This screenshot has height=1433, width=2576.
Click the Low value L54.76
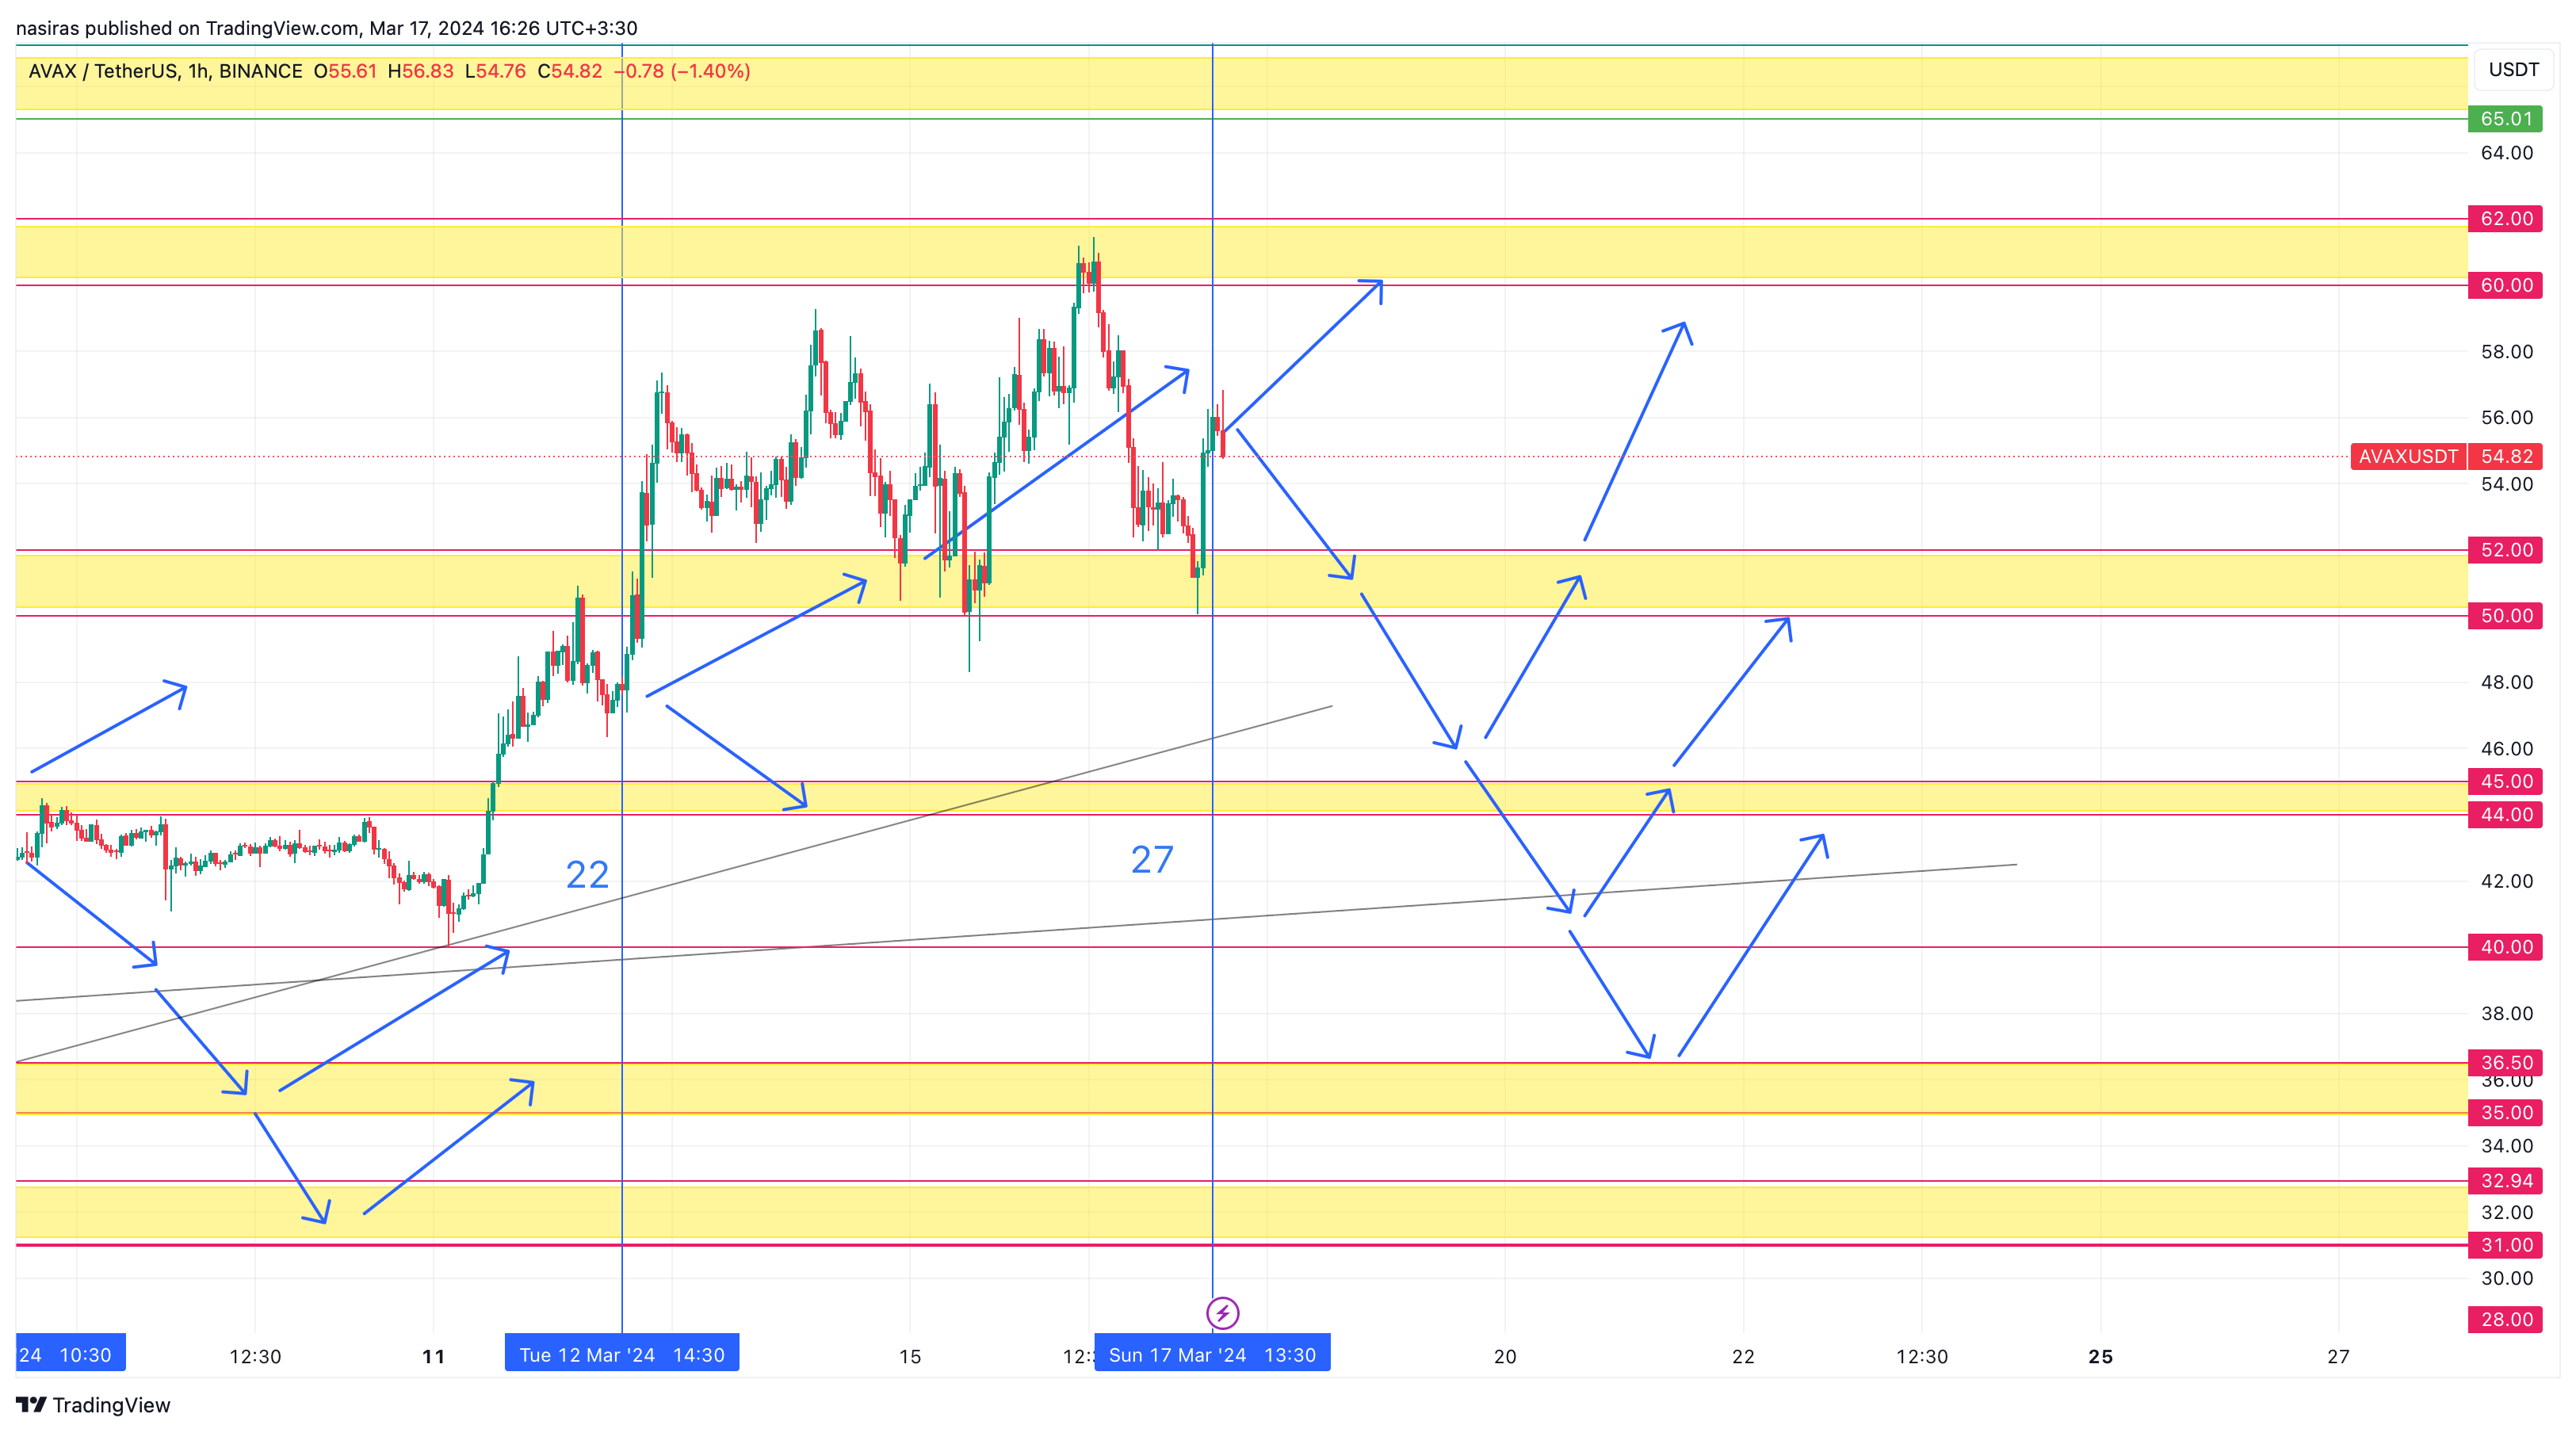point(495,71)
